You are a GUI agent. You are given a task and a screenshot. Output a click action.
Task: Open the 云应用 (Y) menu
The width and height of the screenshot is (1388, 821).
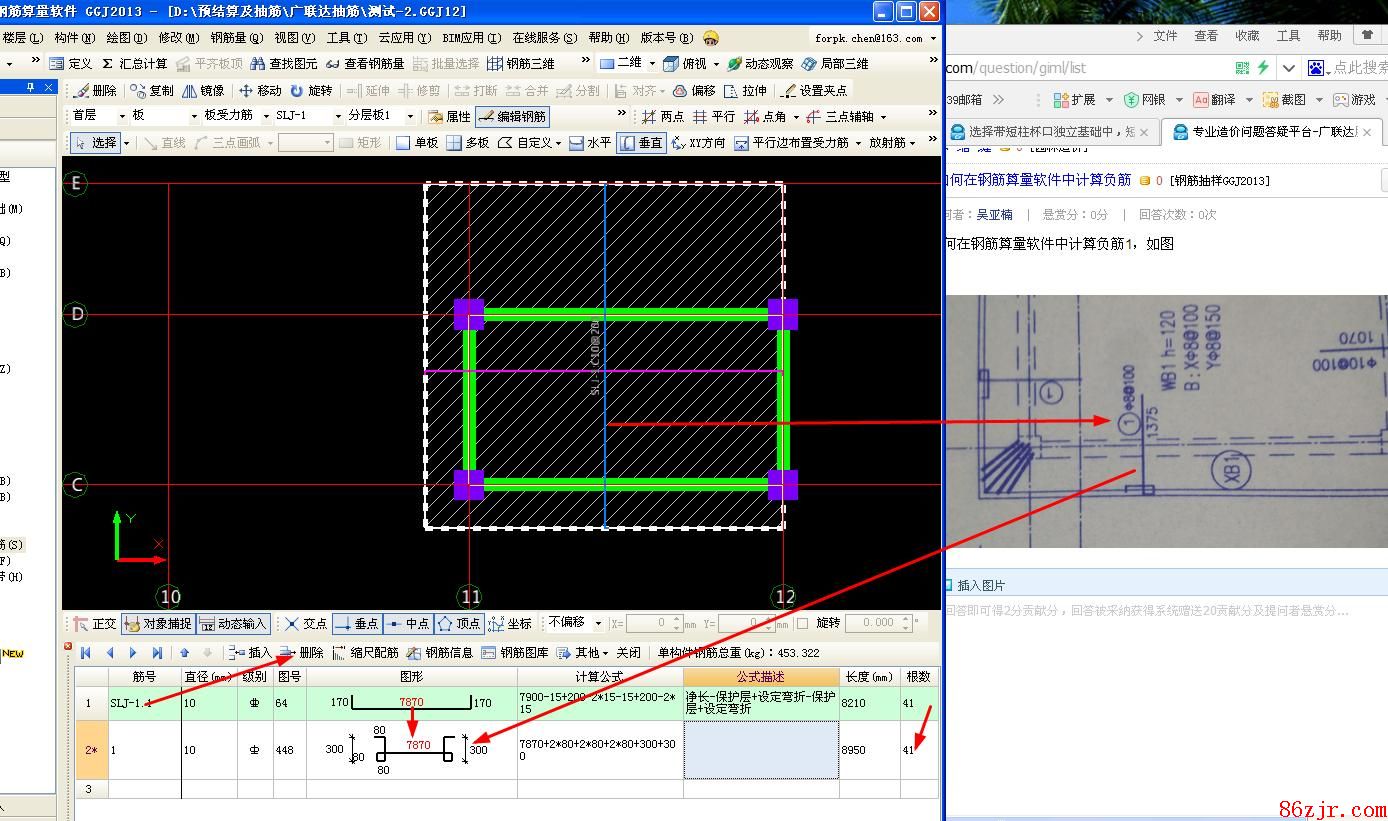click(x=404, y=38)
